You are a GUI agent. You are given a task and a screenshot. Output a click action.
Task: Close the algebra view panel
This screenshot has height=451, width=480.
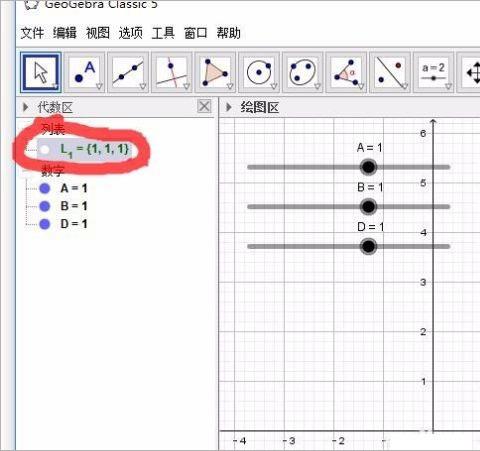204,107
